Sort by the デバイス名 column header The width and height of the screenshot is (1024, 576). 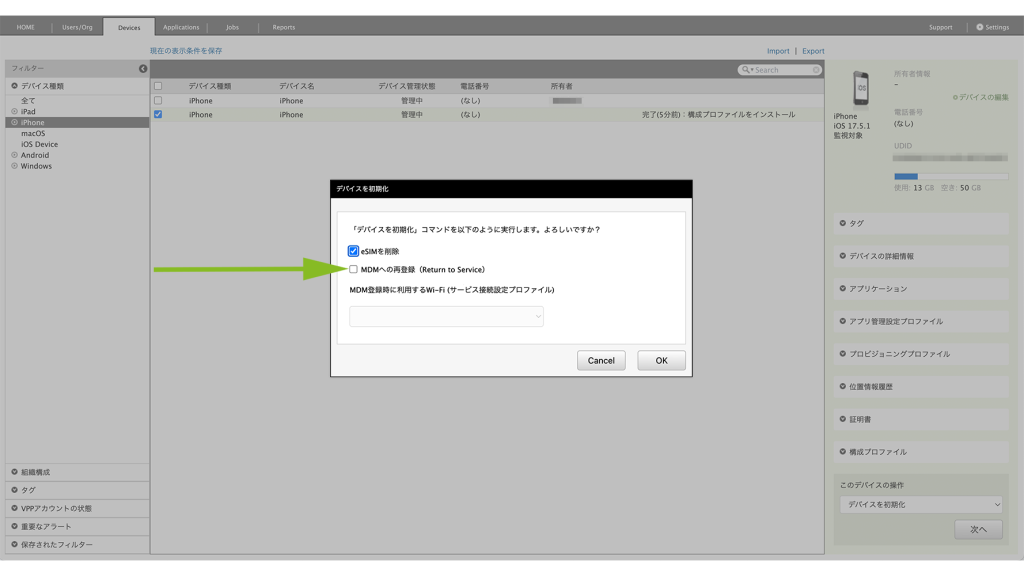(296, 86)
